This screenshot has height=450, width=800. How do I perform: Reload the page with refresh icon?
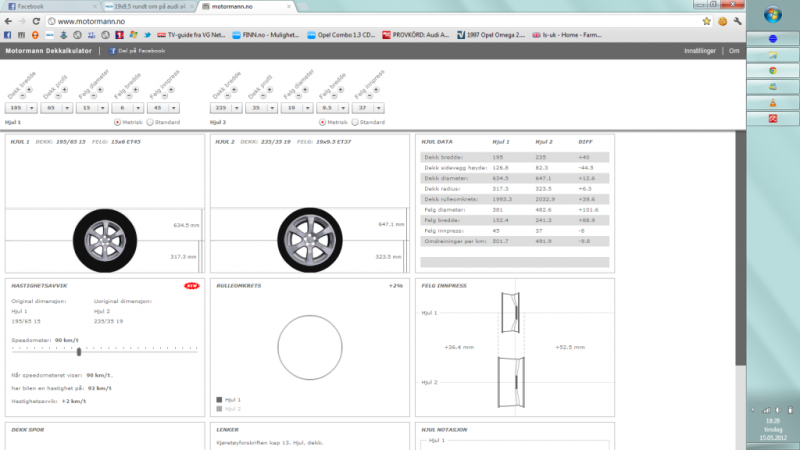point(37,20)
